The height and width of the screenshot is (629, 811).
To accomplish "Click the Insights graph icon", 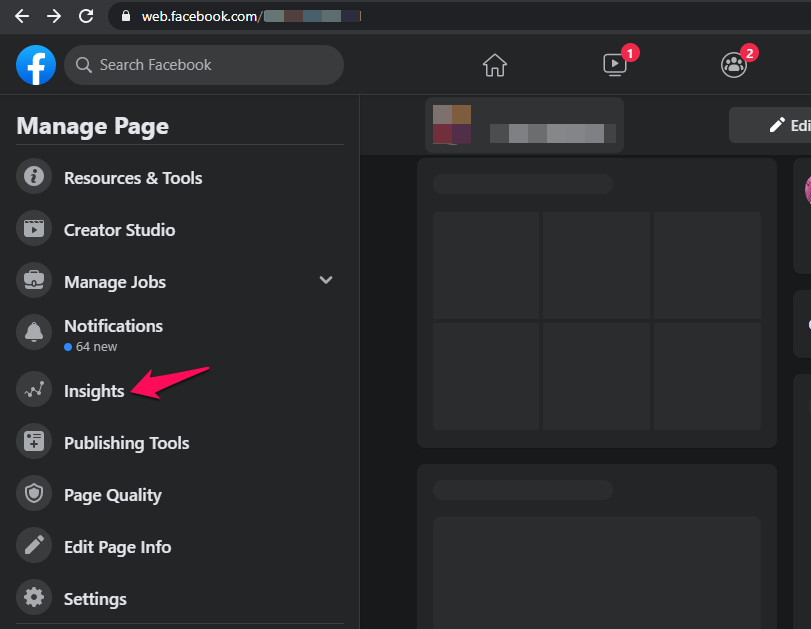I will pos(34,391).
